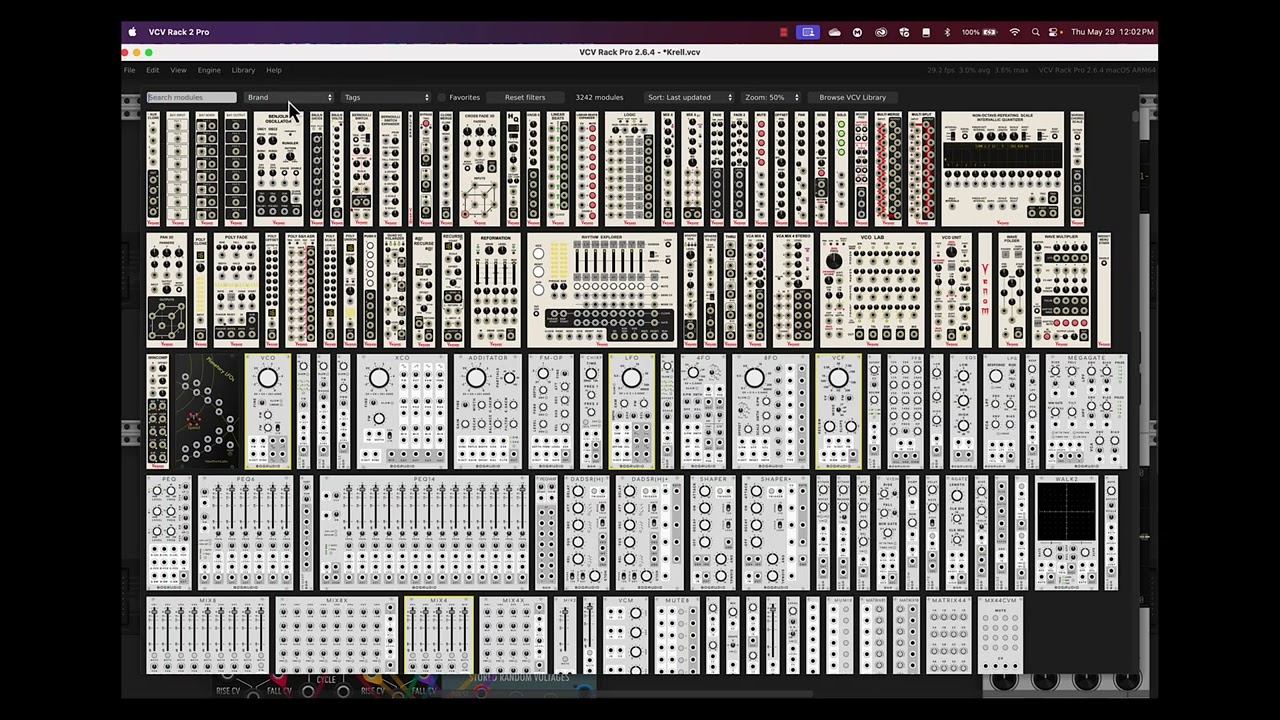Select the Pan 3D module
1280x720 pixels.
point(166,290)
